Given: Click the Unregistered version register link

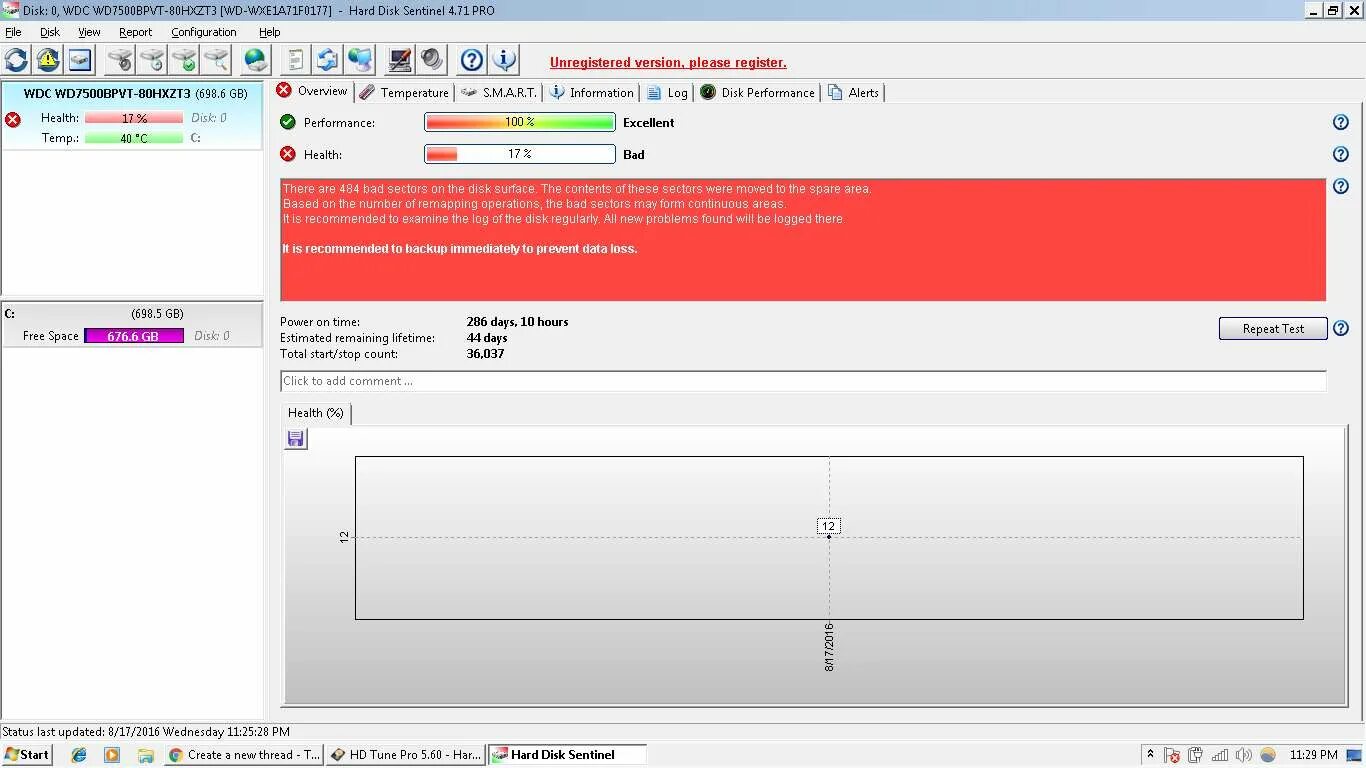Looking at the screenshot, I should pos(668,62).
